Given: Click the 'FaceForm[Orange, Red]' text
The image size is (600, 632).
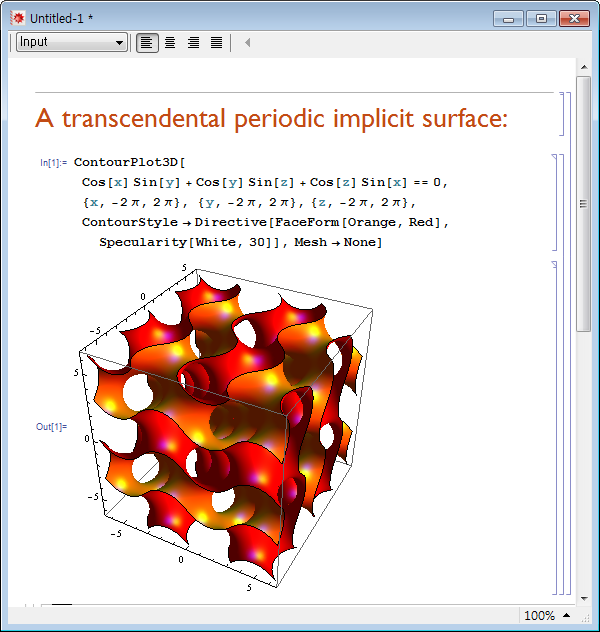Looking at the screenshot, I should [358, 222].
